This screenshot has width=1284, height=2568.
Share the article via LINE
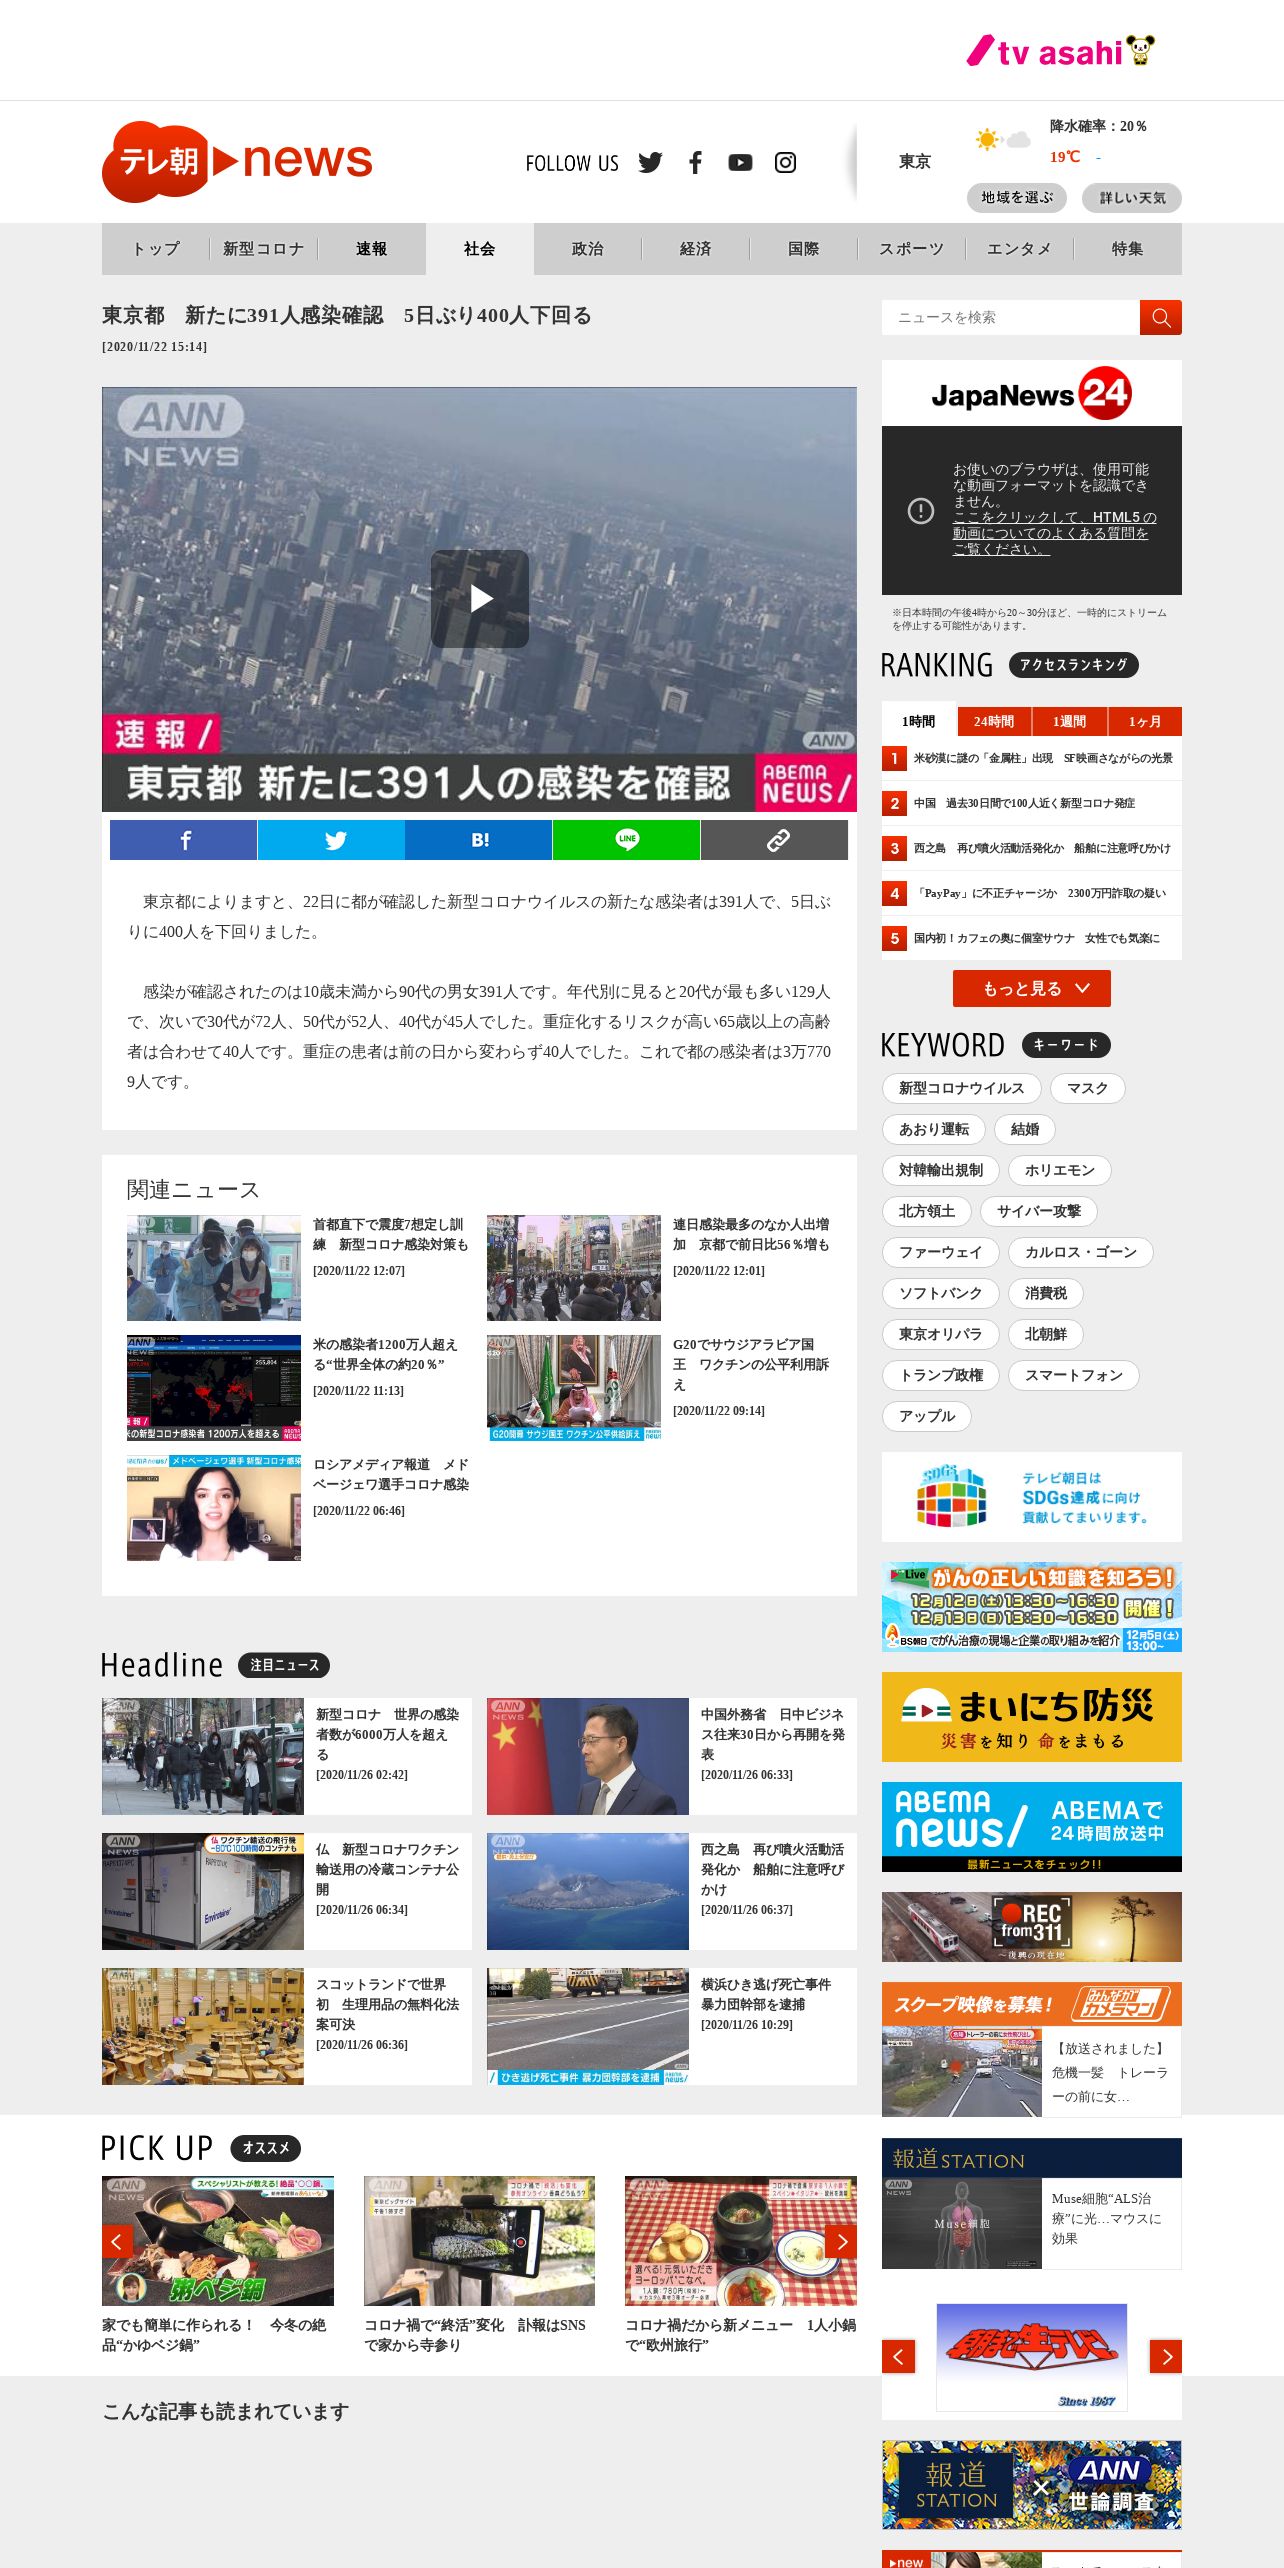(626, 840)
